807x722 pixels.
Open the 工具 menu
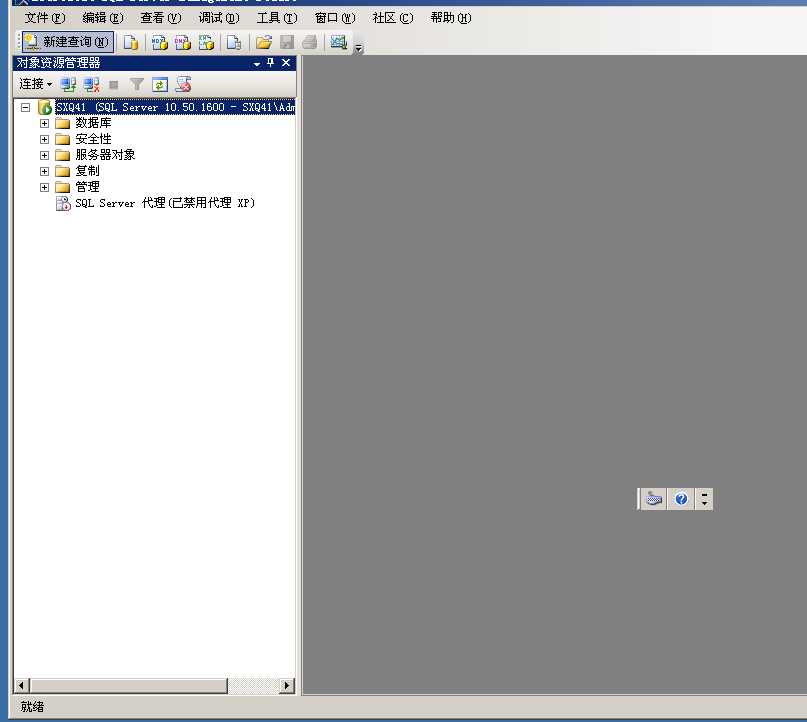[x=277, y=18]
